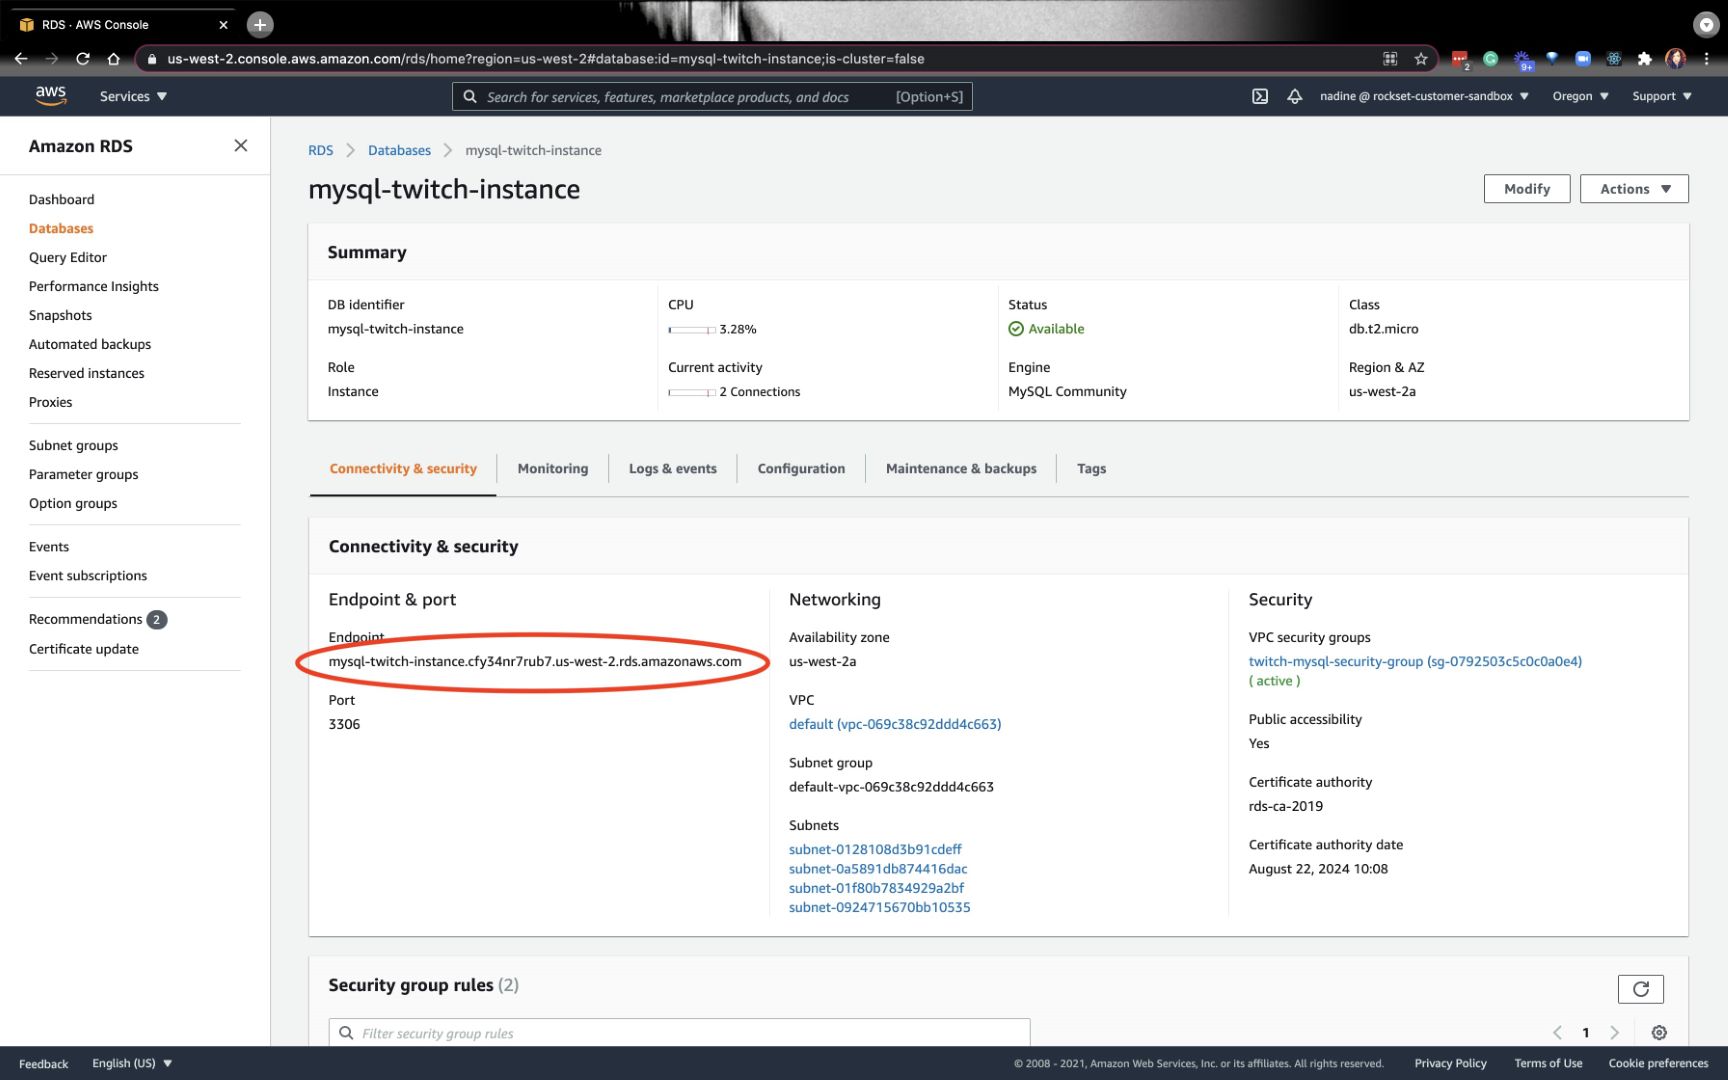Click the AWS services search field
Image resolution: width=1728 pixels, height=1080 pixels.
[x=712, y=97]
